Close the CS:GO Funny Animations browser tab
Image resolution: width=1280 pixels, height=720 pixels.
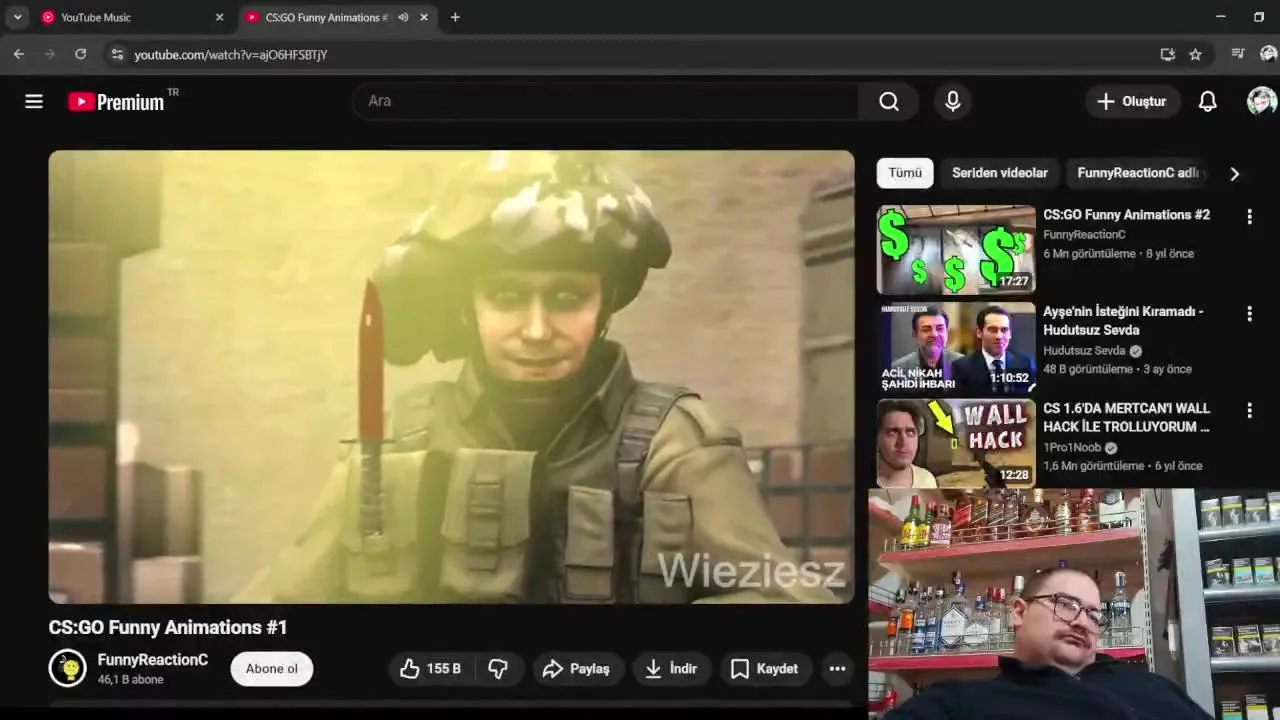point(424,17)
